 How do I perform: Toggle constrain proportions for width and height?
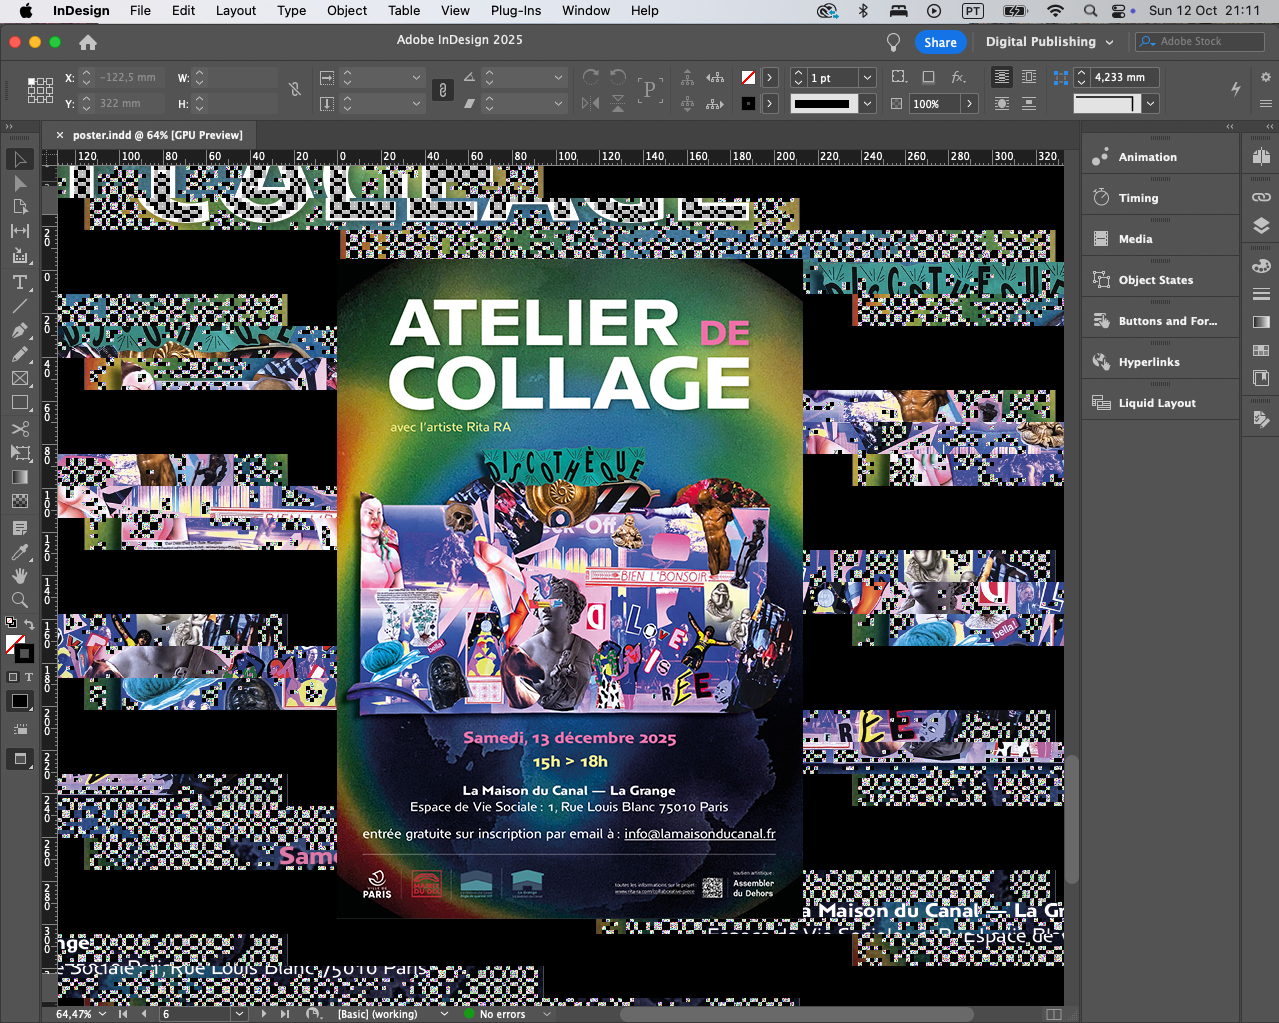pos(295,90)
